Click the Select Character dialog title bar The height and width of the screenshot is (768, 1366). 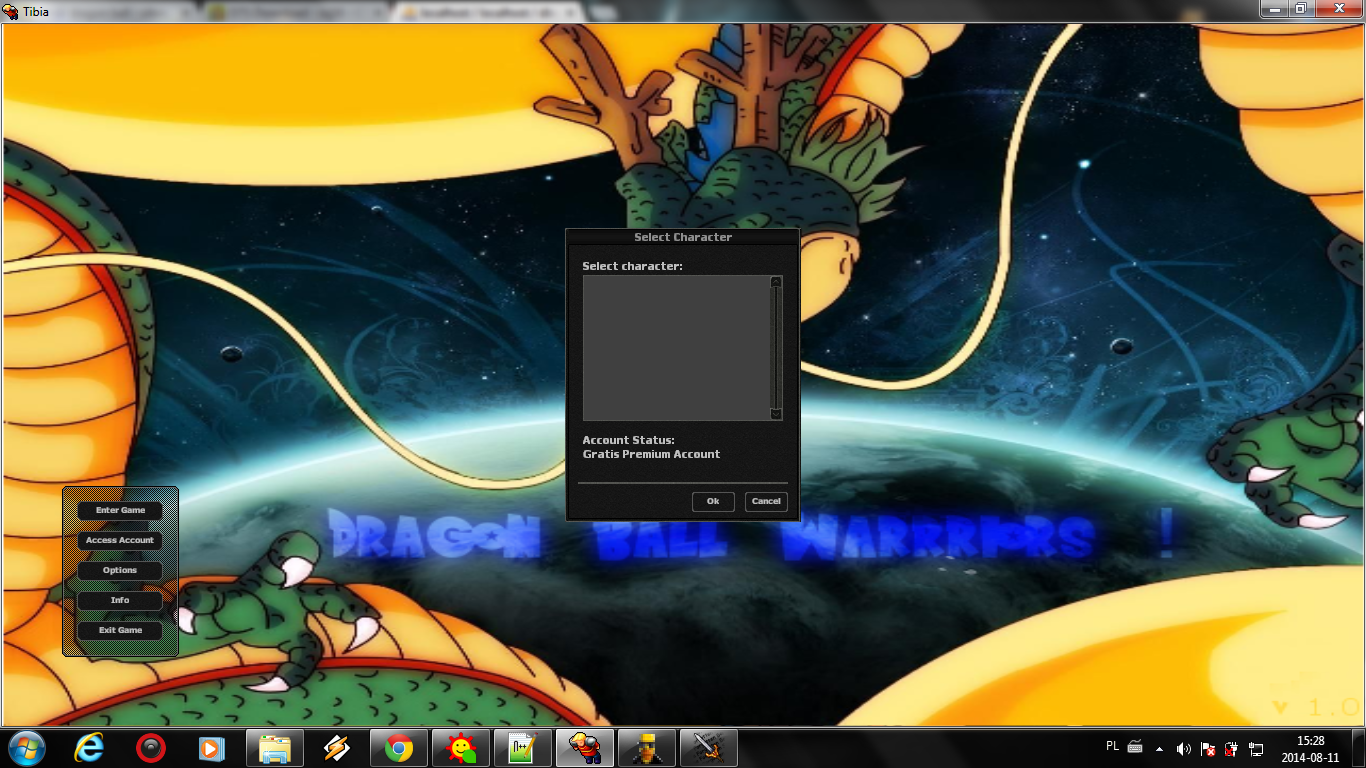tap(683, 237)
